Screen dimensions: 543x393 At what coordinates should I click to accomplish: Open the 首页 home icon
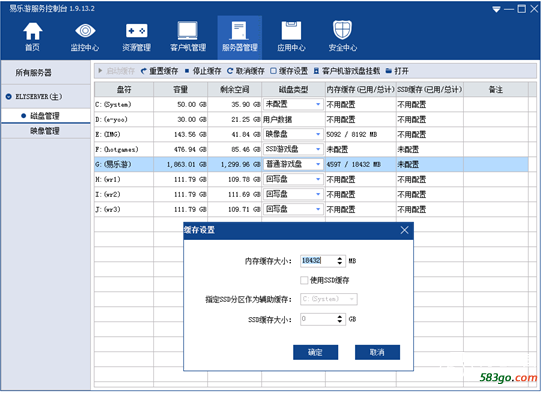pyautogui.click(x=32, y=37)
